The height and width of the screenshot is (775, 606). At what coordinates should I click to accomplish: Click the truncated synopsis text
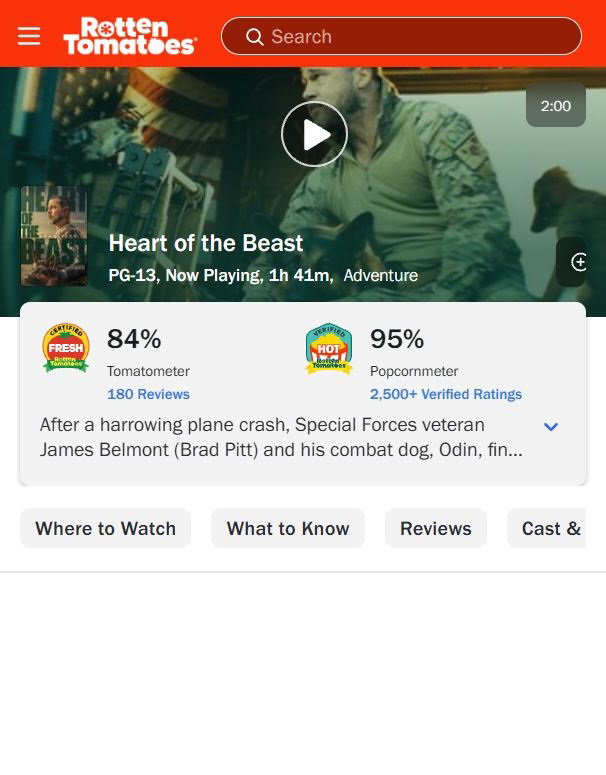pos(281,437)
